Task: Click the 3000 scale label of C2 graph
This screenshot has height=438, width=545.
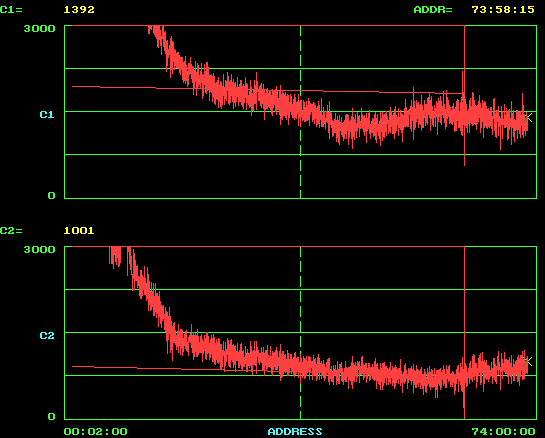Action: click(x=40, y=249)
